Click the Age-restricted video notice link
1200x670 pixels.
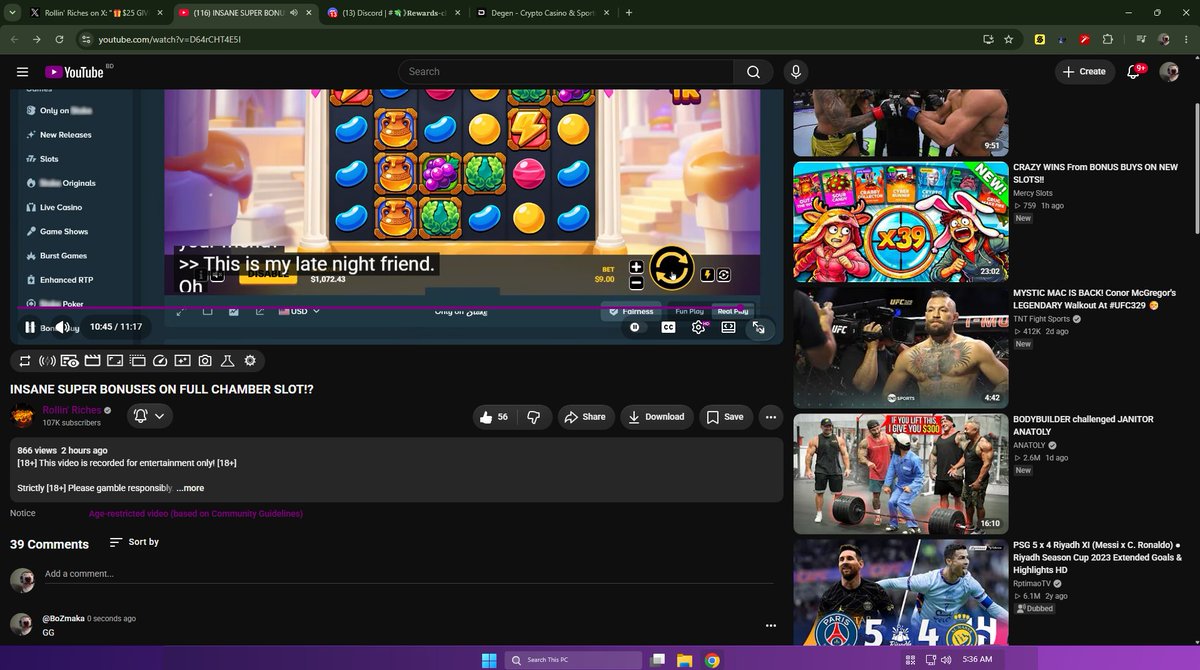pos(196,514)
